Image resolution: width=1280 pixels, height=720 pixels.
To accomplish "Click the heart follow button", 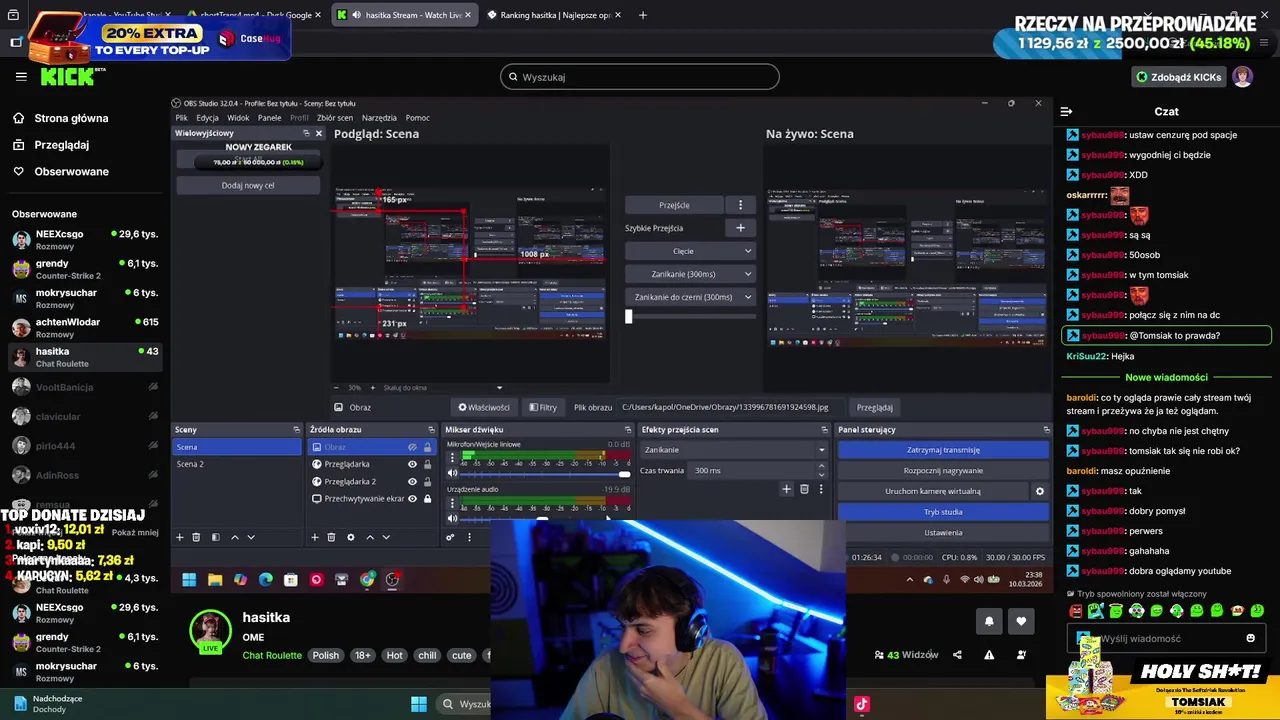I will 1021,621.
